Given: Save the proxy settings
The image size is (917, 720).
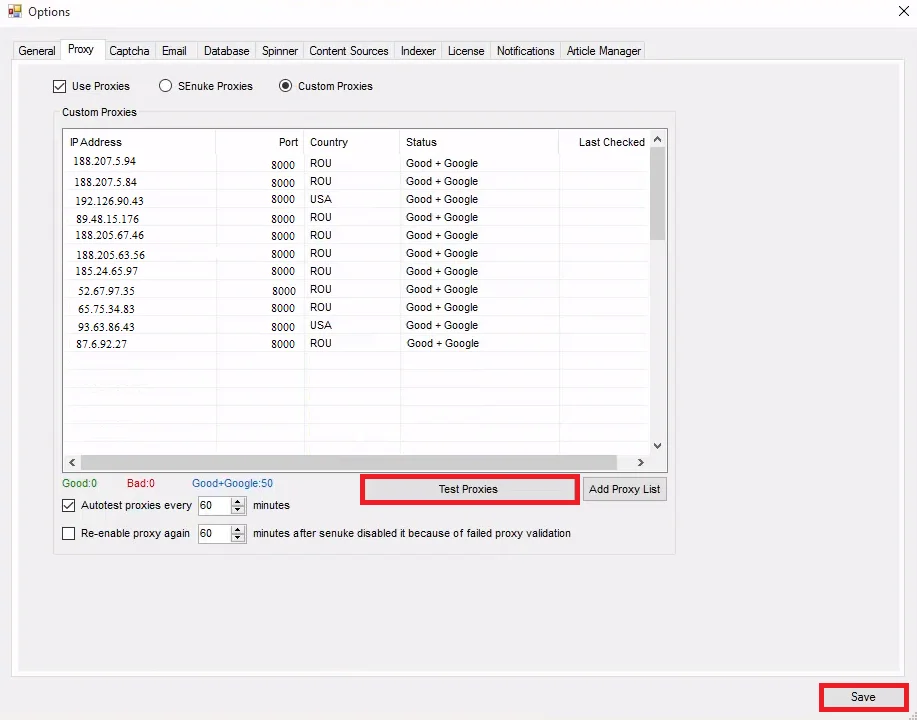Looking at the screenshot, I should coord(863,697).
